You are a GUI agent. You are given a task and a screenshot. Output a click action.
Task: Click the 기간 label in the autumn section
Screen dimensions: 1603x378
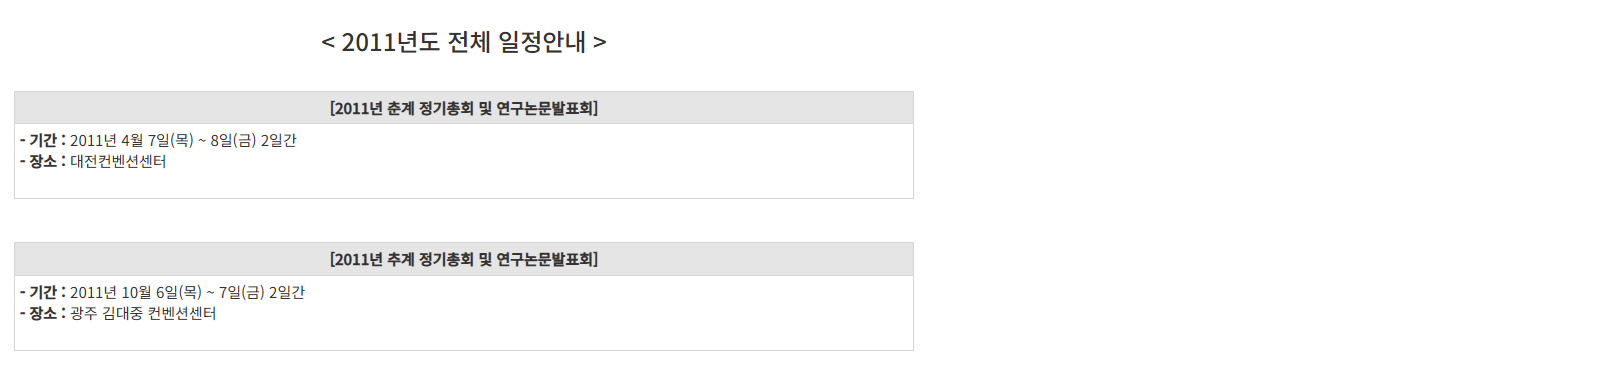43,292
